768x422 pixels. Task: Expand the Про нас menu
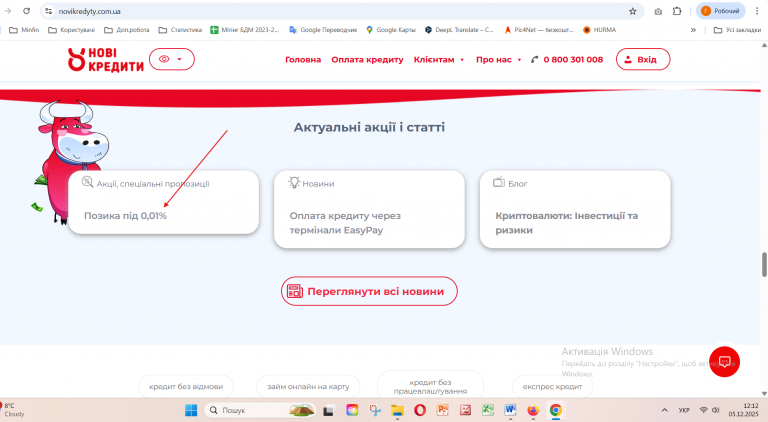(498, 60)
